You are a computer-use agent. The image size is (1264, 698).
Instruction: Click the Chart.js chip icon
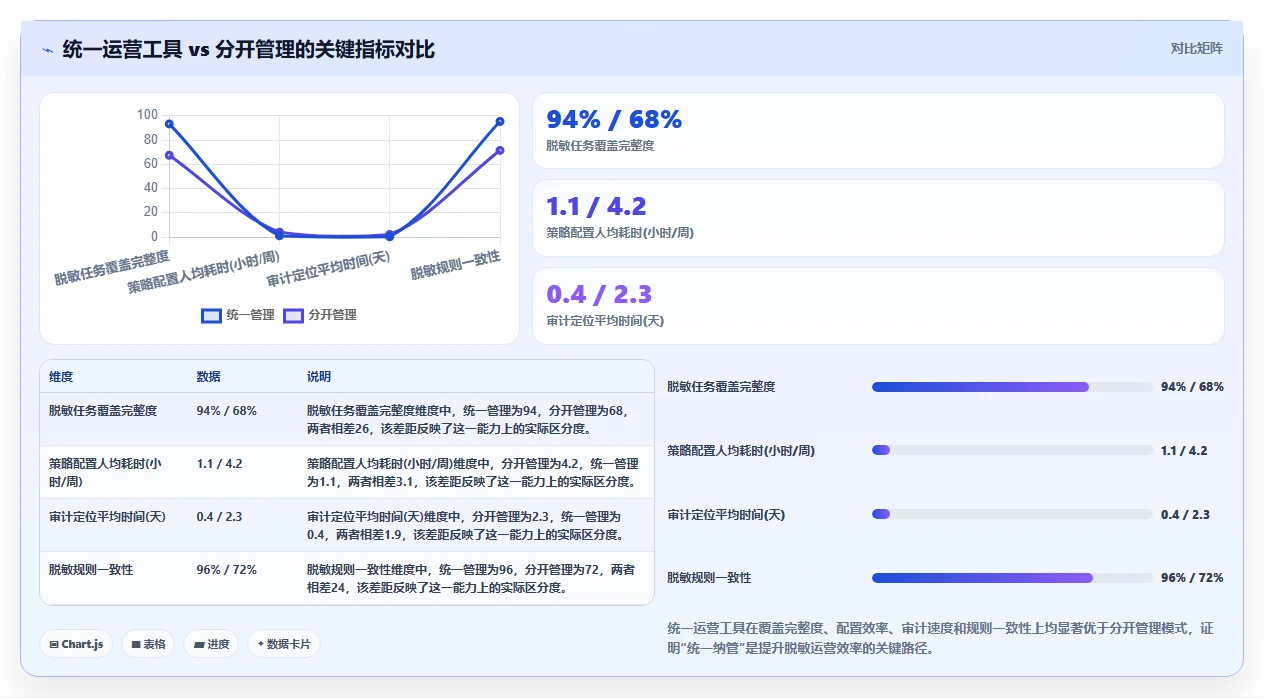pyautogui.click(x=54, y=645)
